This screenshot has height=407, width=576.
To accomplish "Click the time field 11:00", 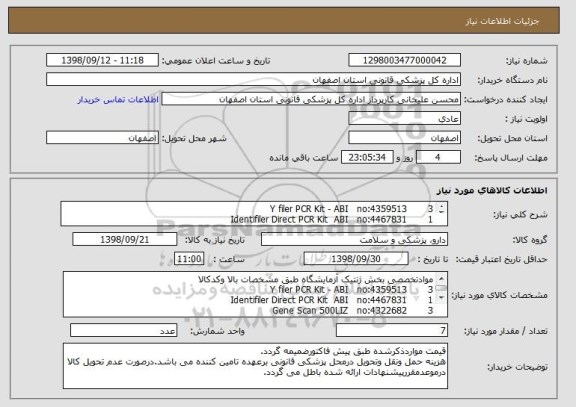I will pyautogui.click(x=189, y=259).
